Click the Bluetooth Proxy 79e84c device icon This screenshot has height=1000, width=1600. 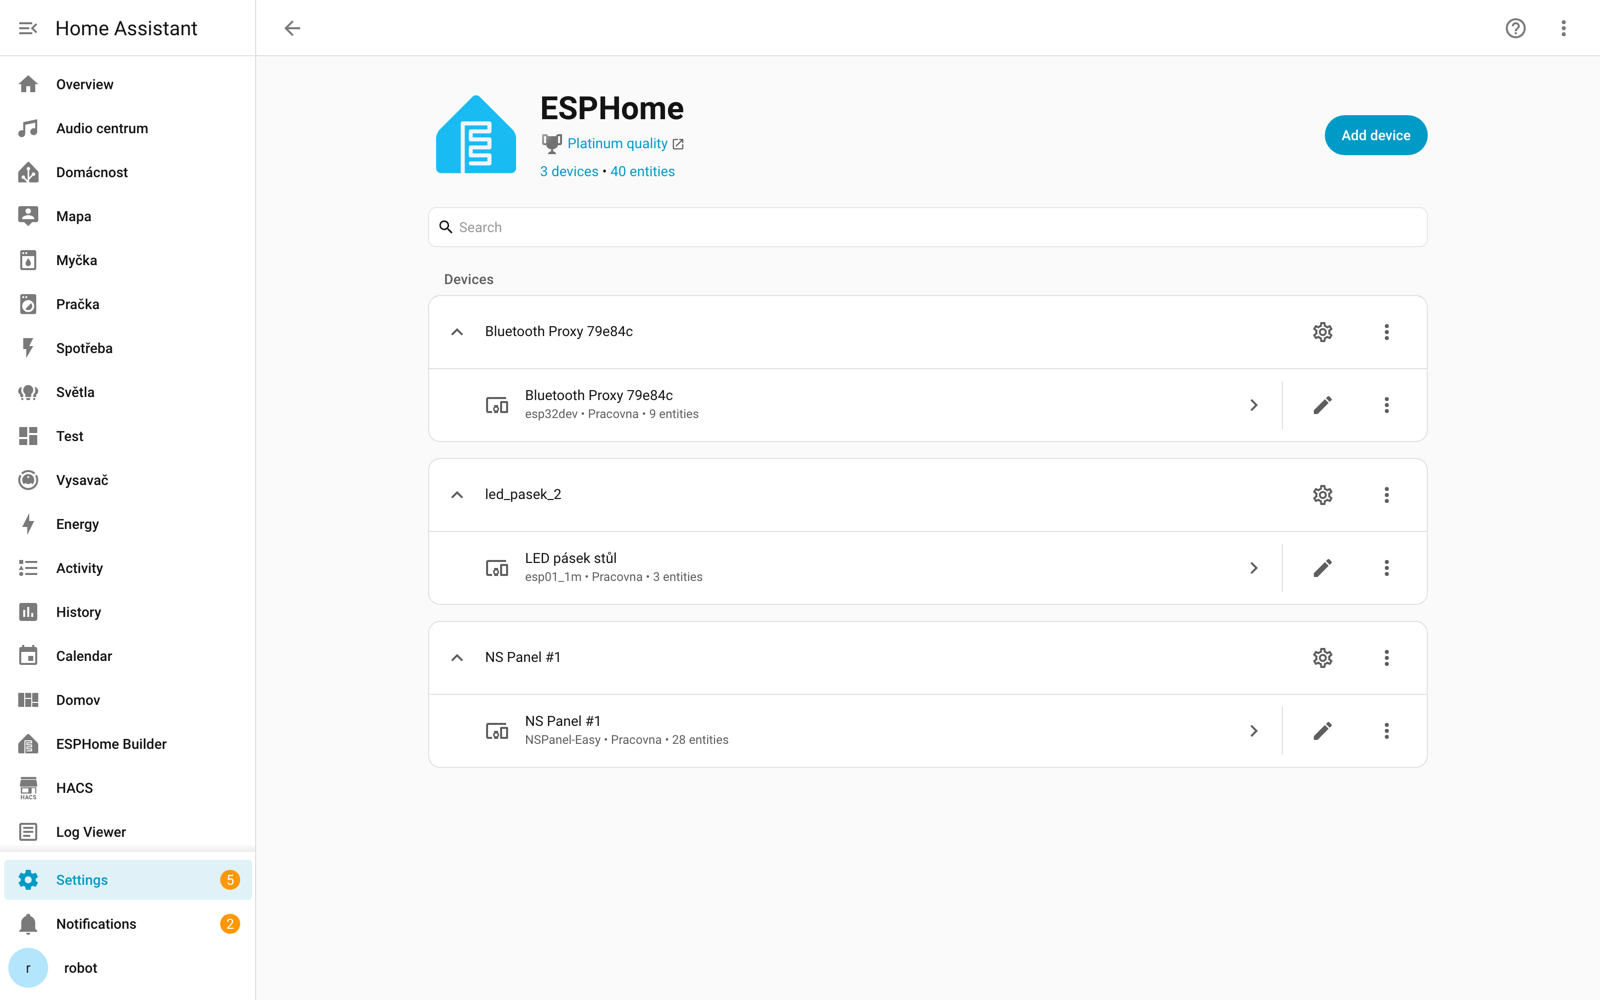tap(497, 405)
